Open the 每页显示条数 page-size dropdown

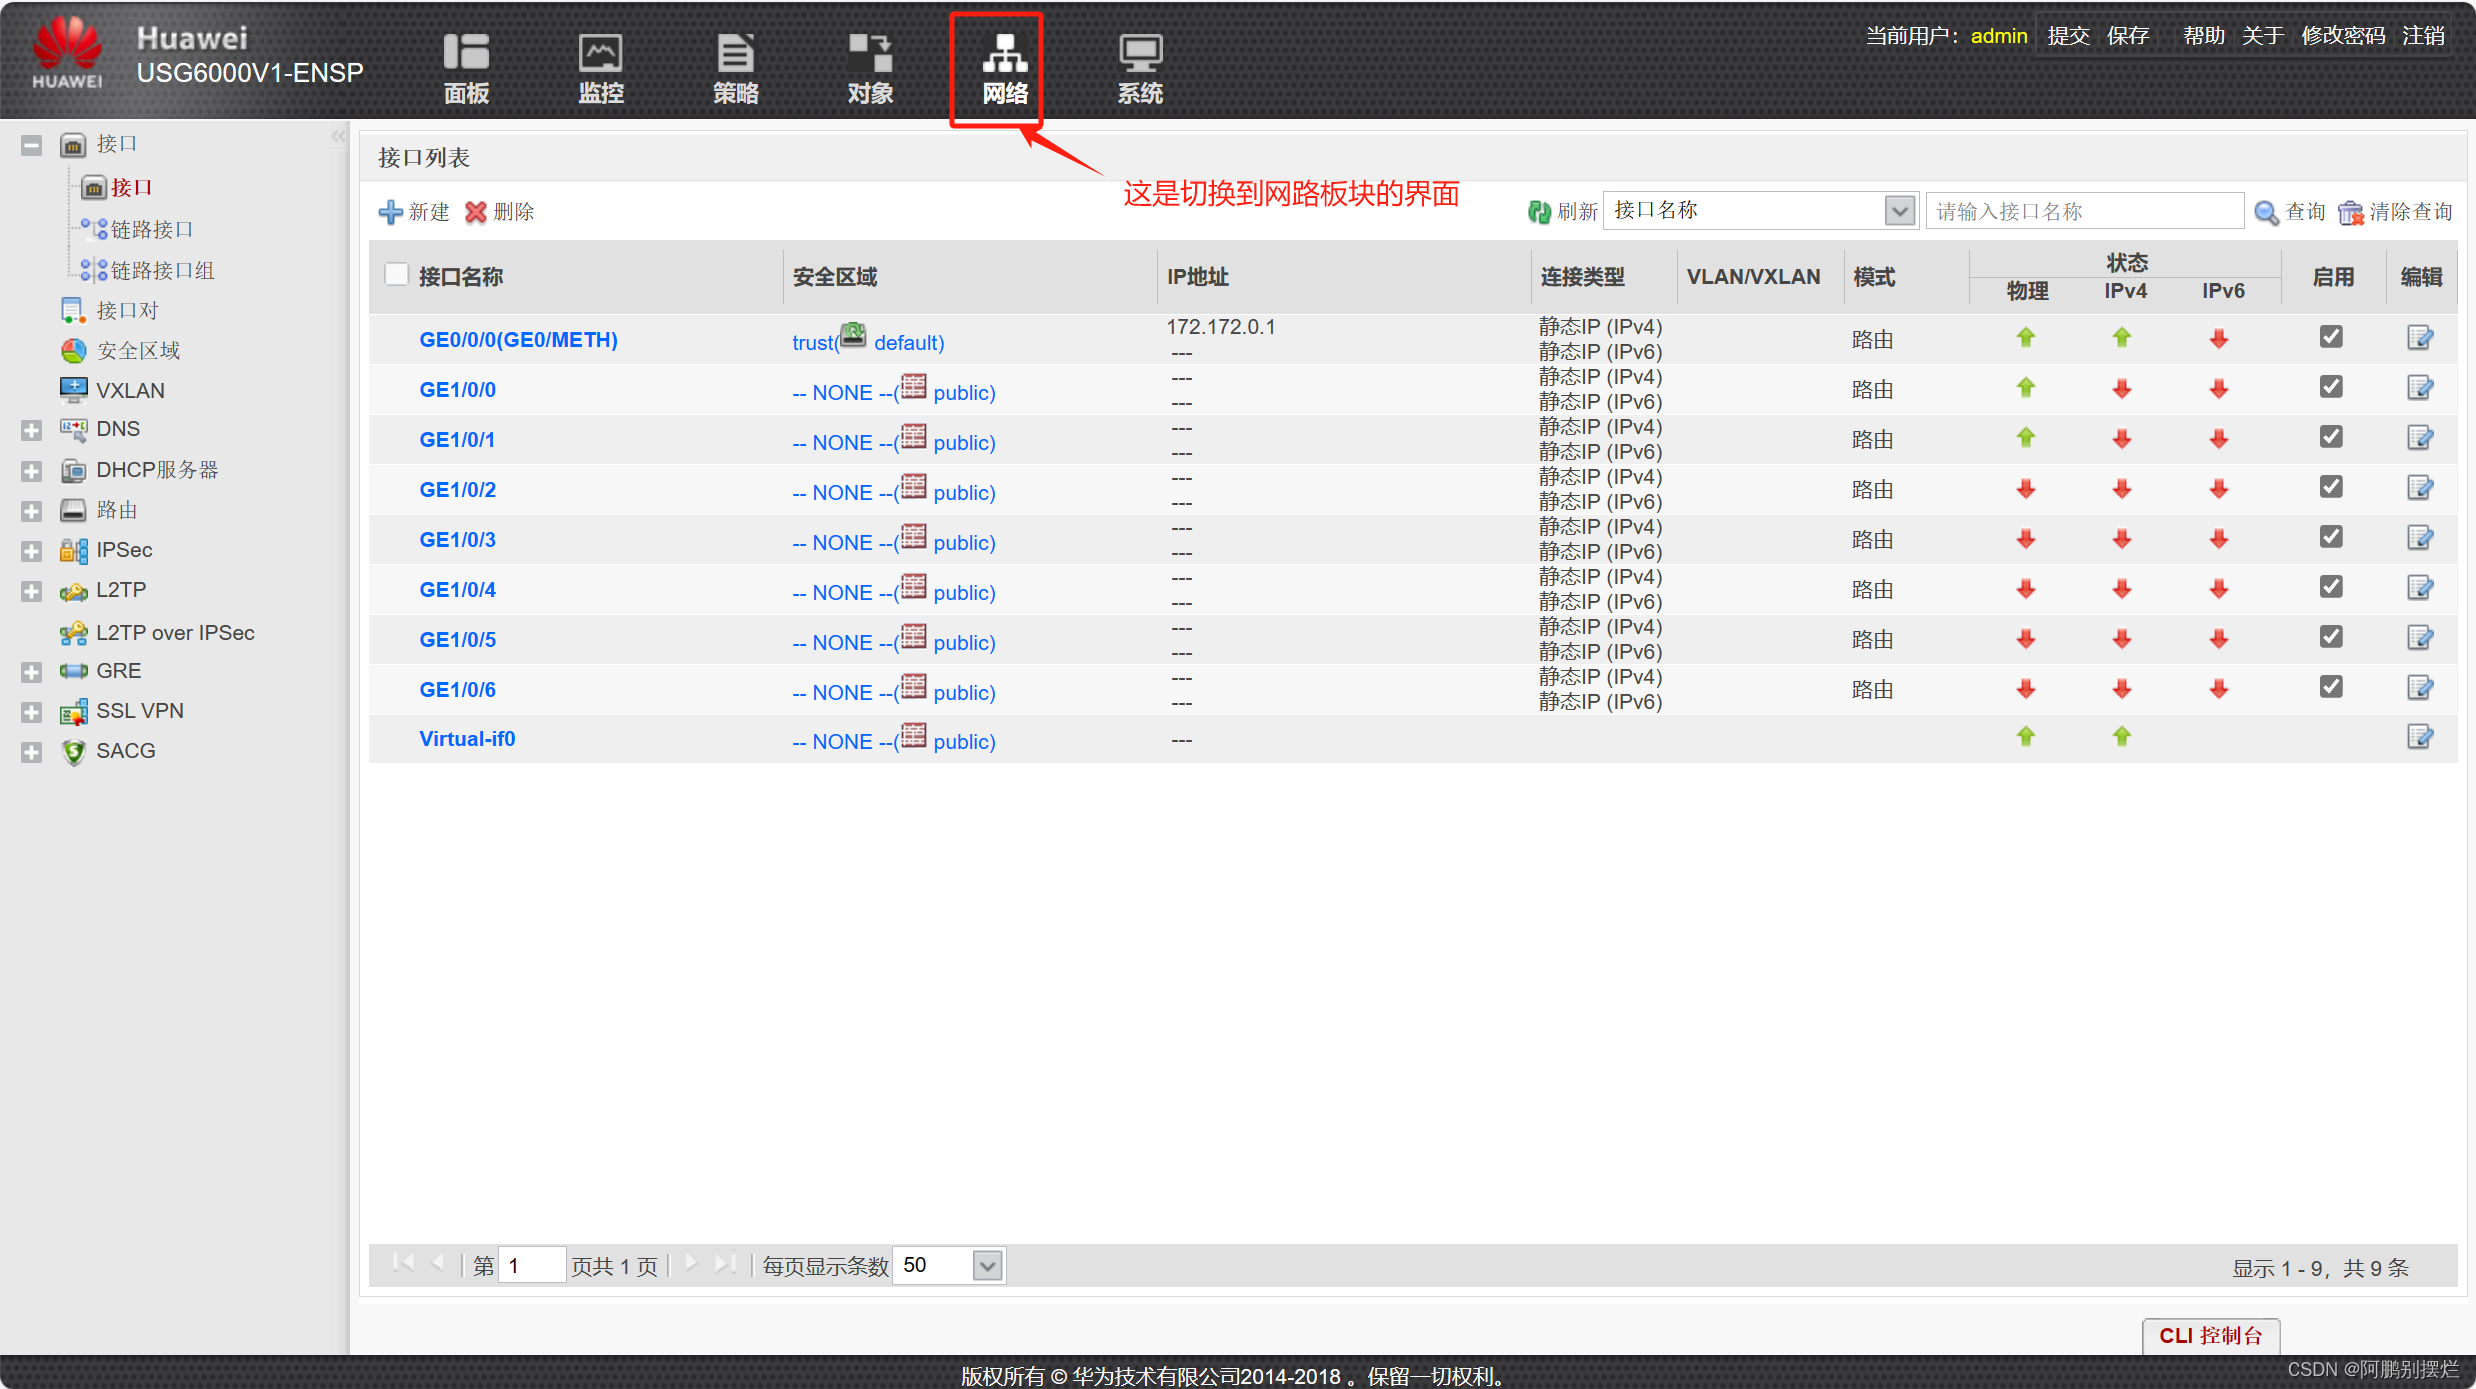987,1266
